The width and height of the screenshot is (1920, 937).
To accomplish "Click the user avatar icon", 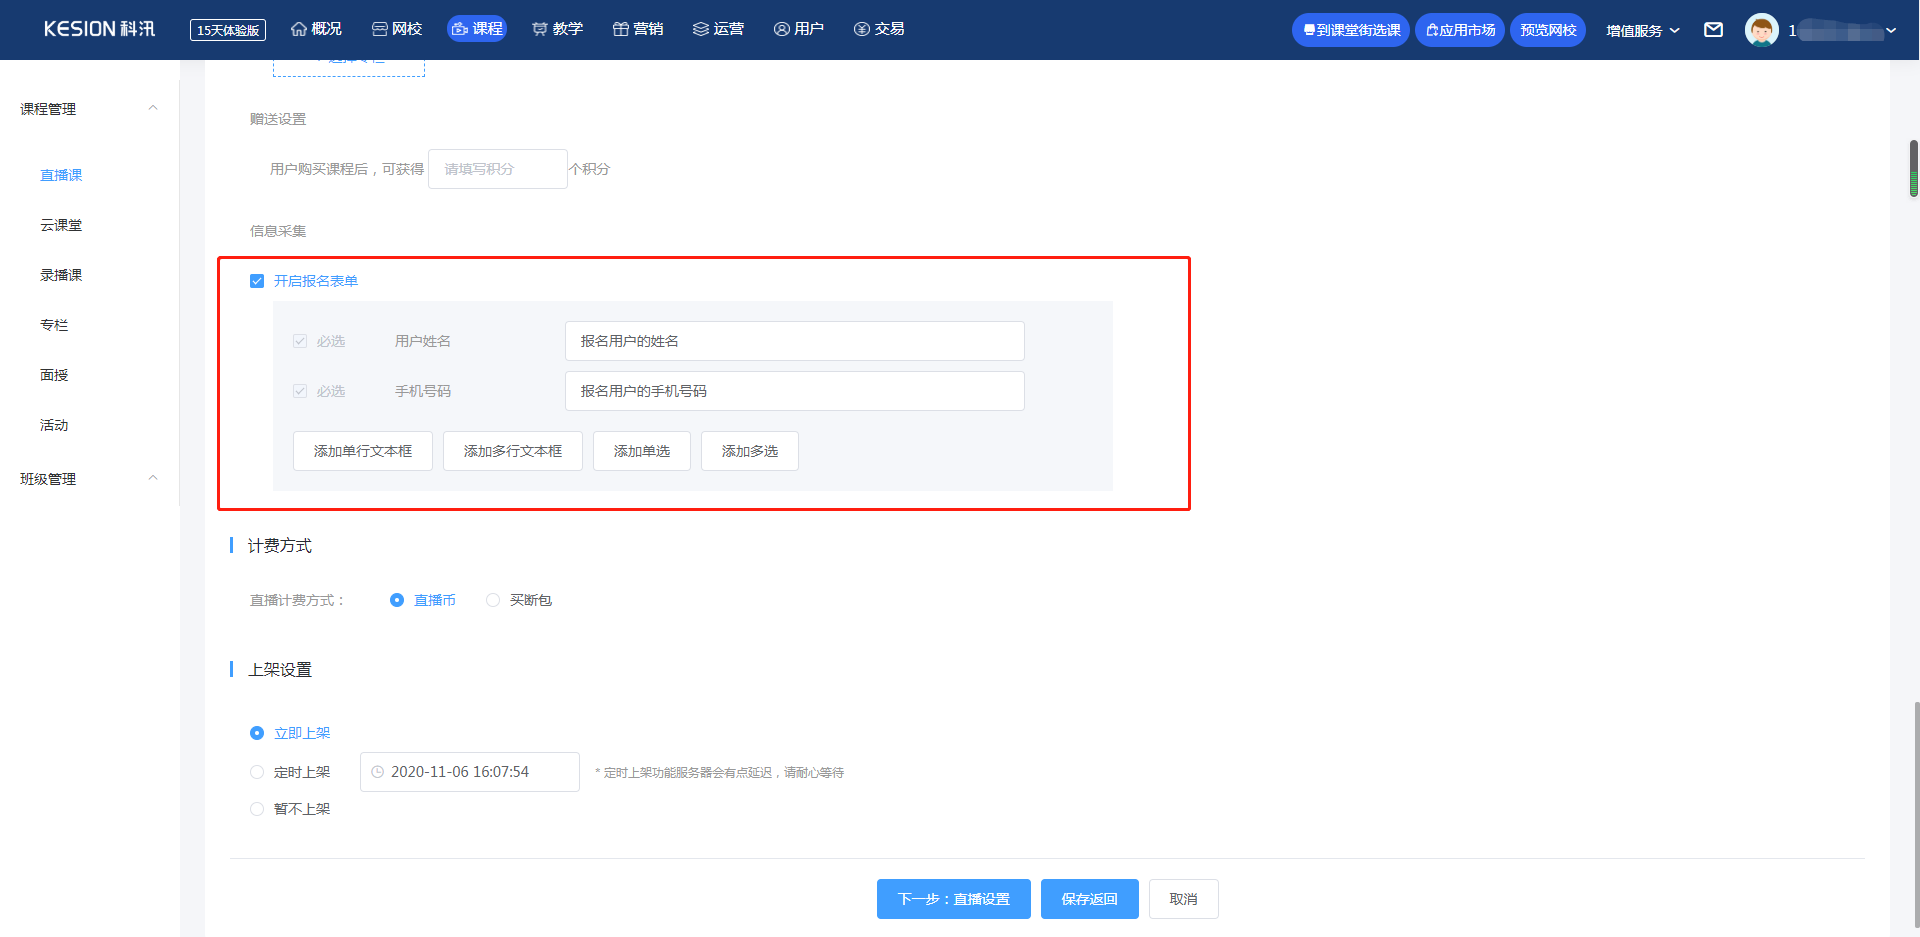I will click(x=1761, y=30).
